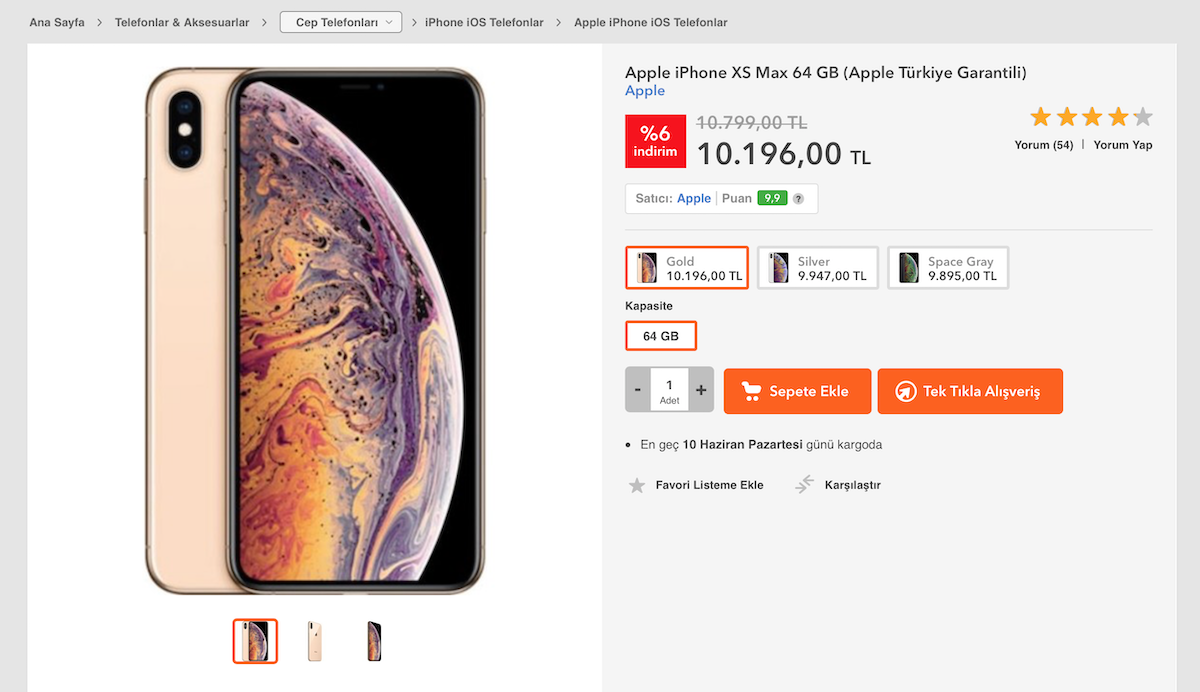The width and height of the screenshot is (1200, 692).
Task: Choose the Space Gray color variant
Action: (948, 268)
